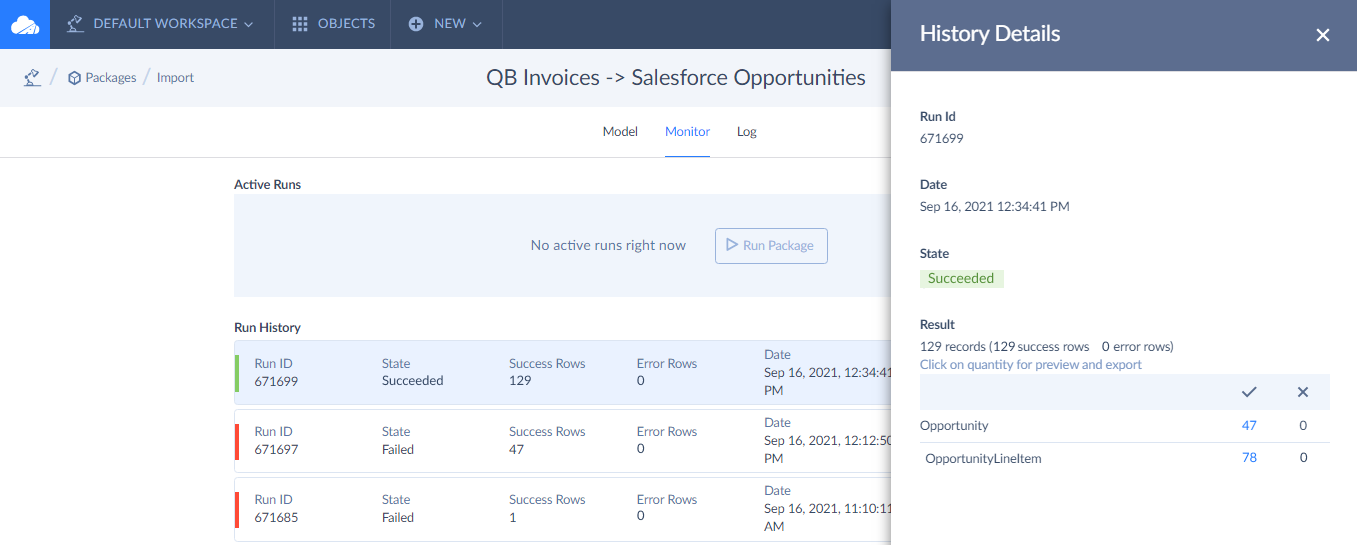Open the Default Workspace dropdown
The width and height of the screenshot is (1357, 545).
tap(160, 24)
